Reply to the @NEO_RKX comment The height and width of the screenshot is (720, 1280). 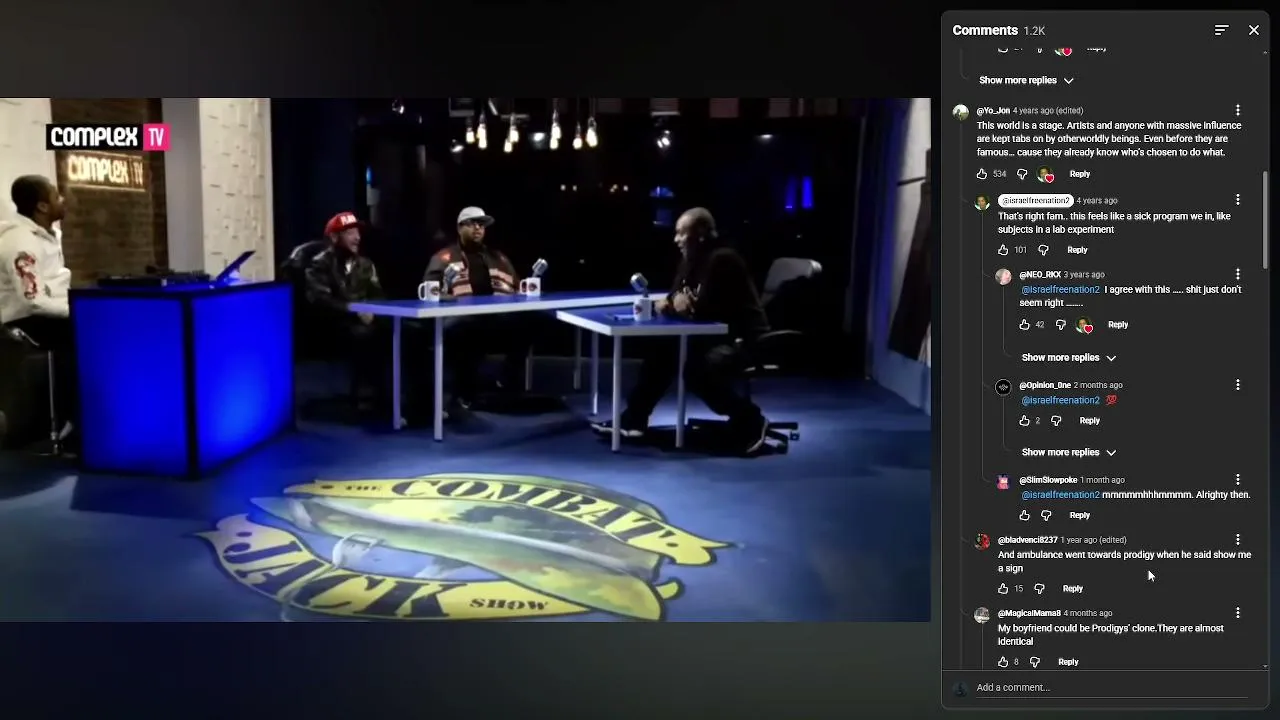click(x=1118, y=325)
